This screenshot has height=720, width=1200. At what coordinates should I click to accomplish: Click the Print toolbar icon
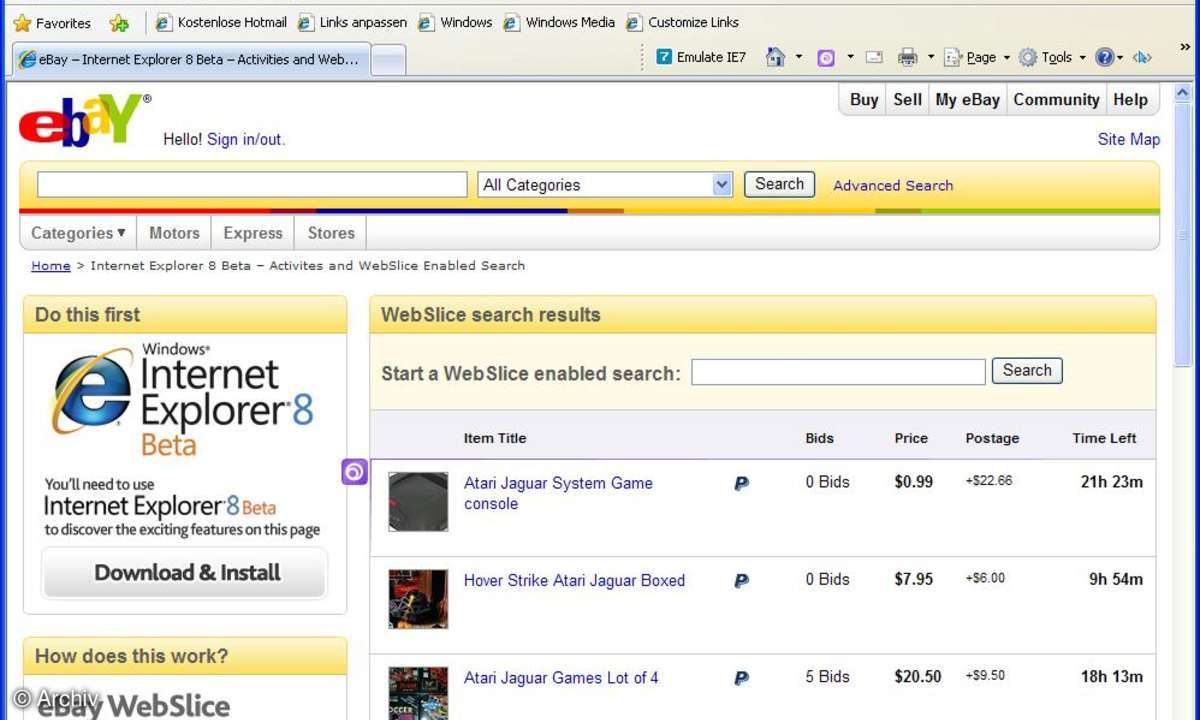pyautogui.click(x=907, y=57)
